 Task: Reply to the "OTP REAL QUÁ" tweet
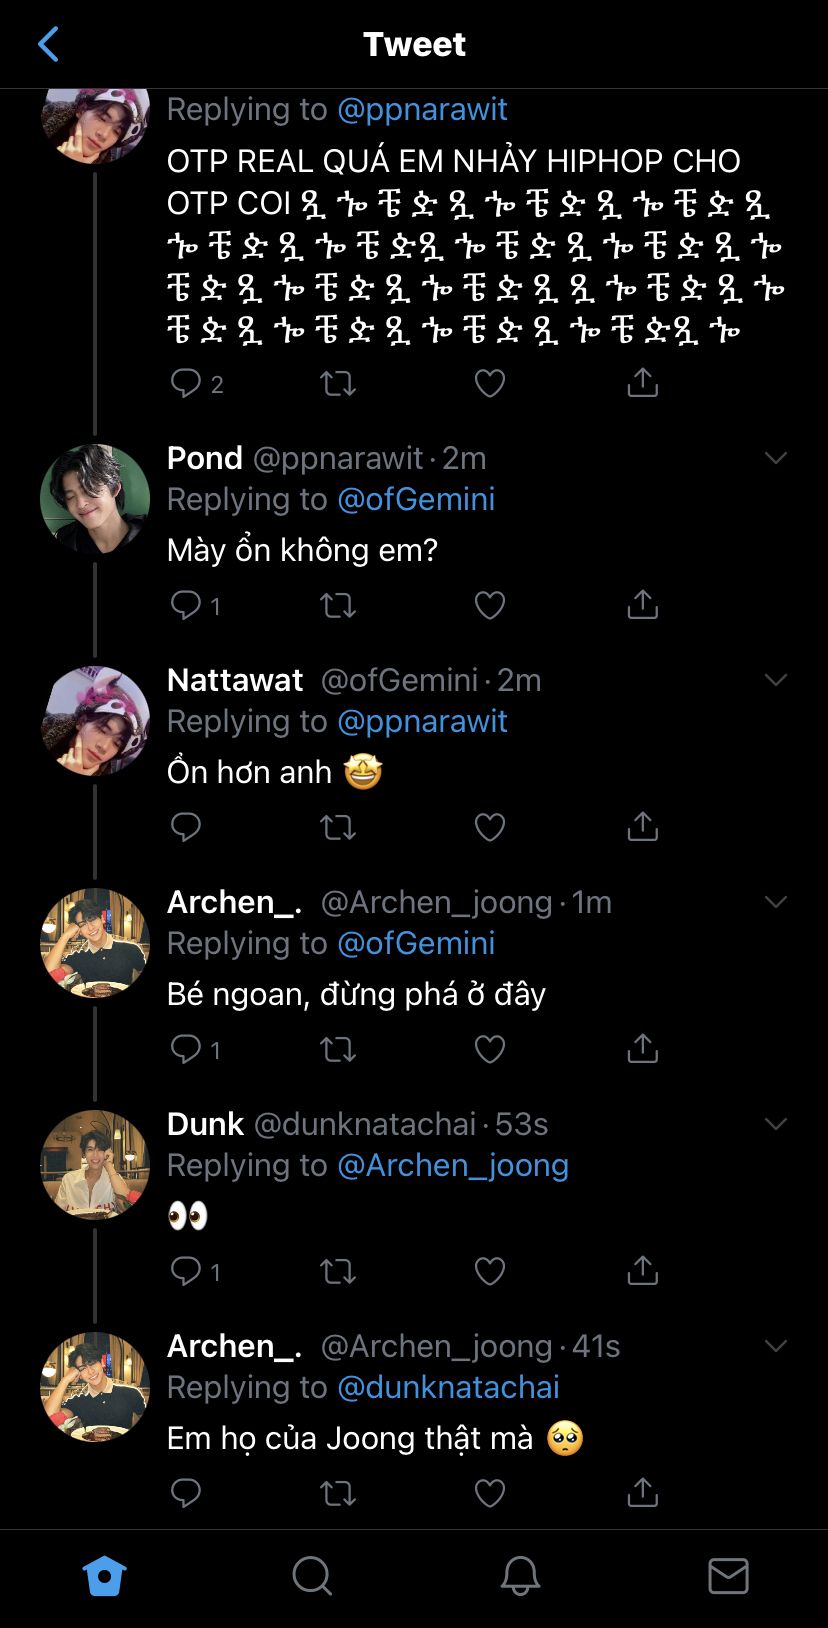(186, 383)
